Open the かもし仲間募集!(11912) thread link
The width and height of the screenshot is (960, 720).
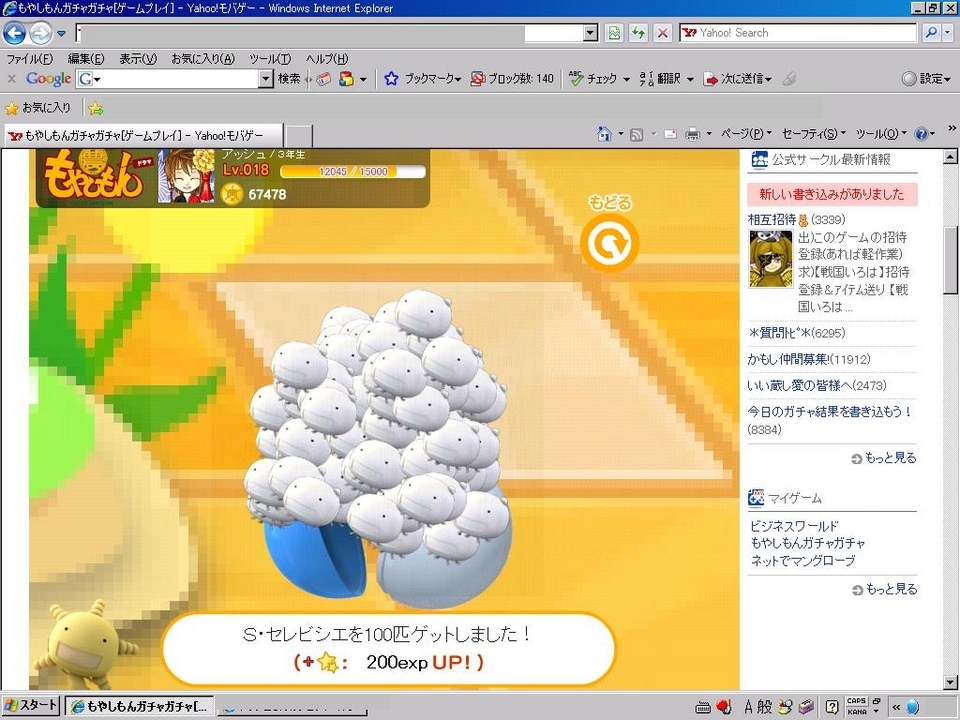click(x=809, y=359)
